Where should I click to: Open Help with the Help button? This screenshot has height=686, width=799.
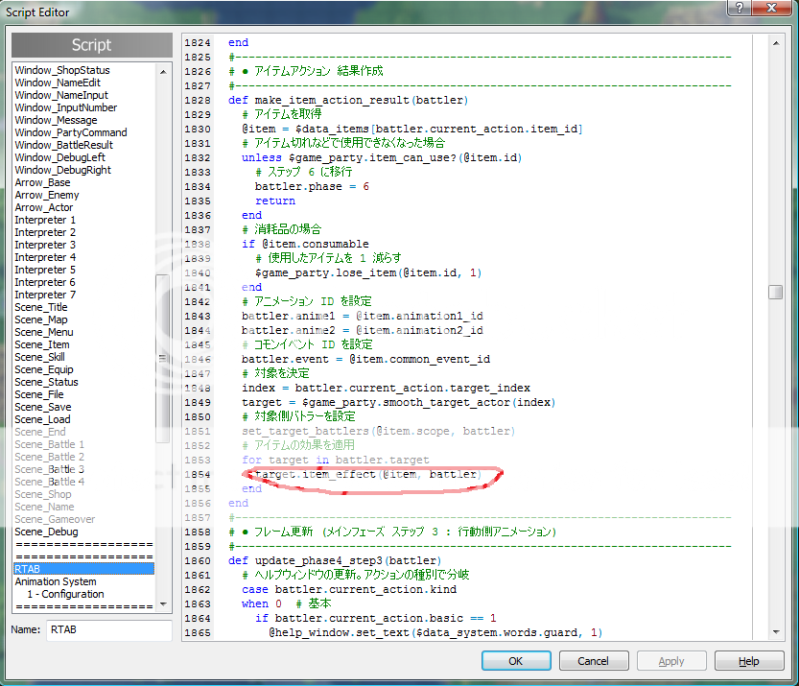pos(749,661)
